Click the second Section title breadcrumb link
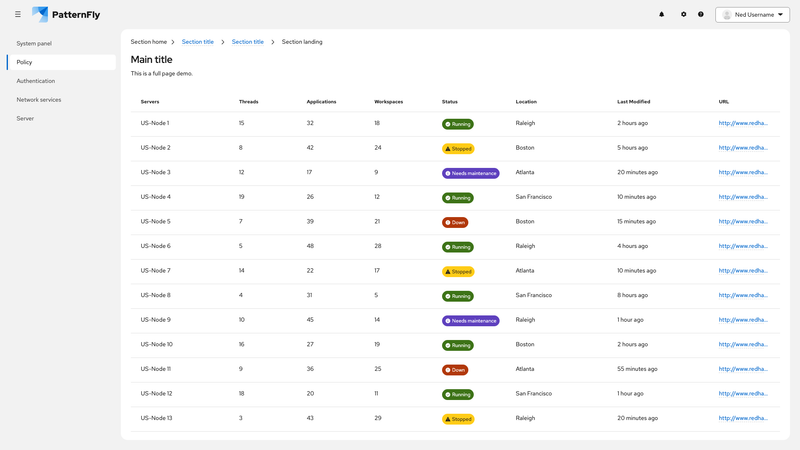This screenshot has width=800, height=450. click(x=247, y=42)
